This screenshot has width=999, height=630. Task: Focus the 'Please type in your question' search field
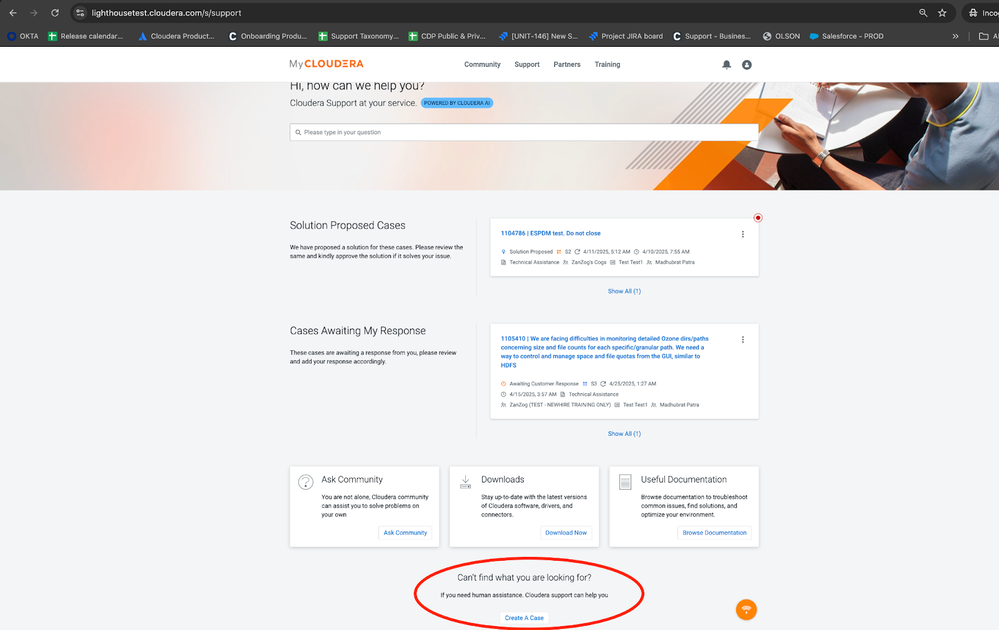point(524,132)
